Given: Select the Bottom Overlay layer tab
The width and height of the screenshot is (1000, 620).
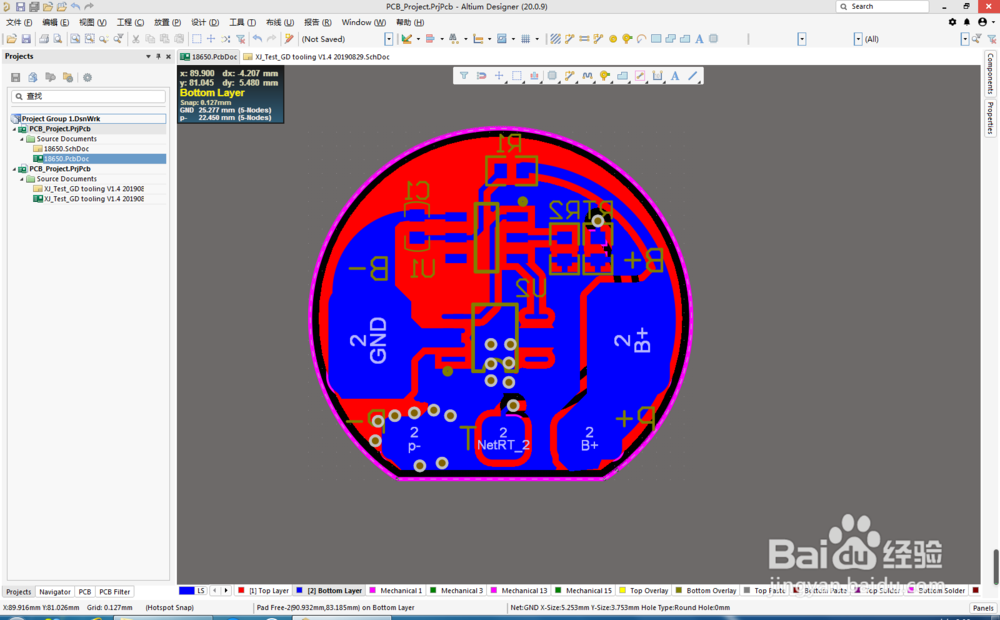Looking at the screenshot, I should [x=705, y=591].
